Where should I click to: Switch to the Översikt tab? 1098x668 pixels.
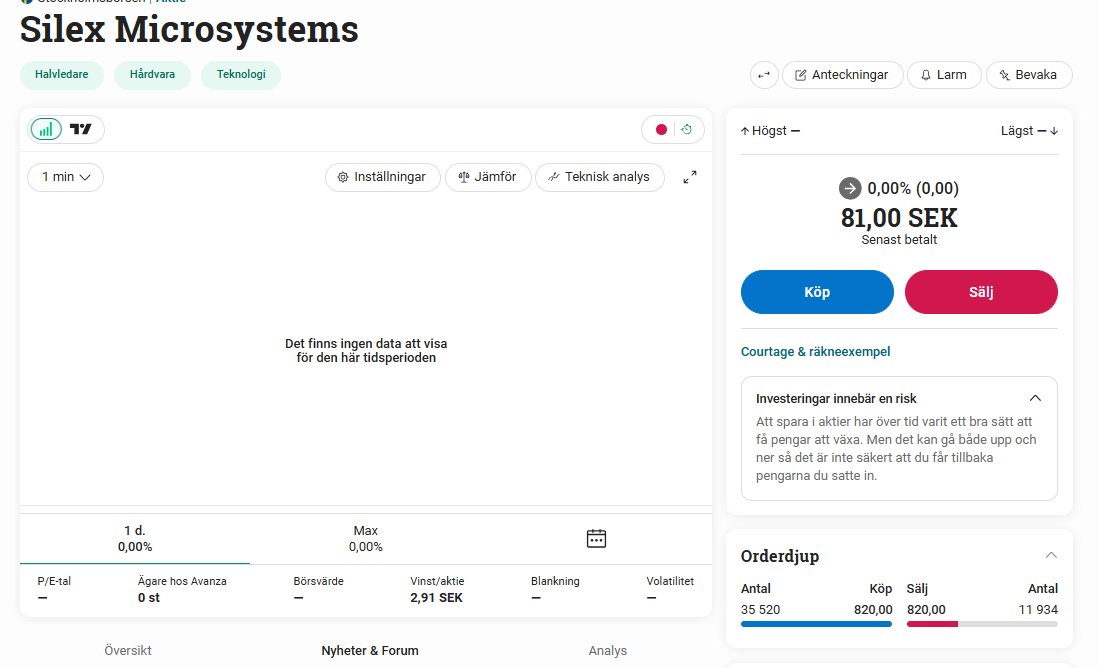point(127,650)
